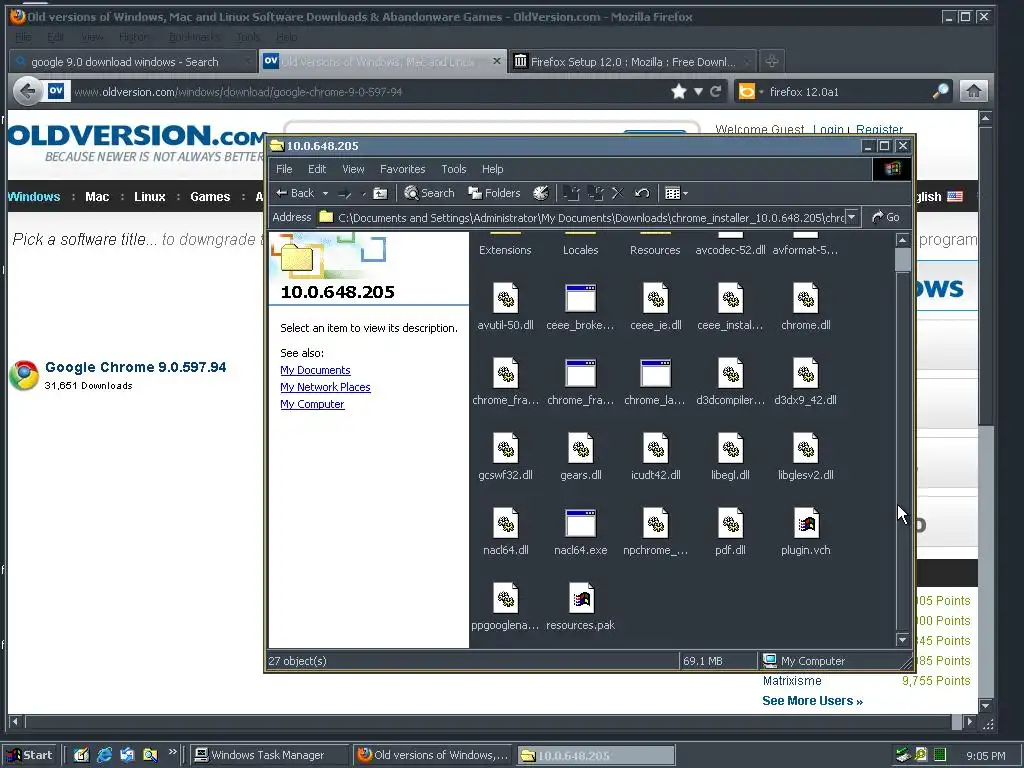This screenshot has height=768, width=1024.
Task: Select resources.pak file icon
Action: [x=581, y=600]
